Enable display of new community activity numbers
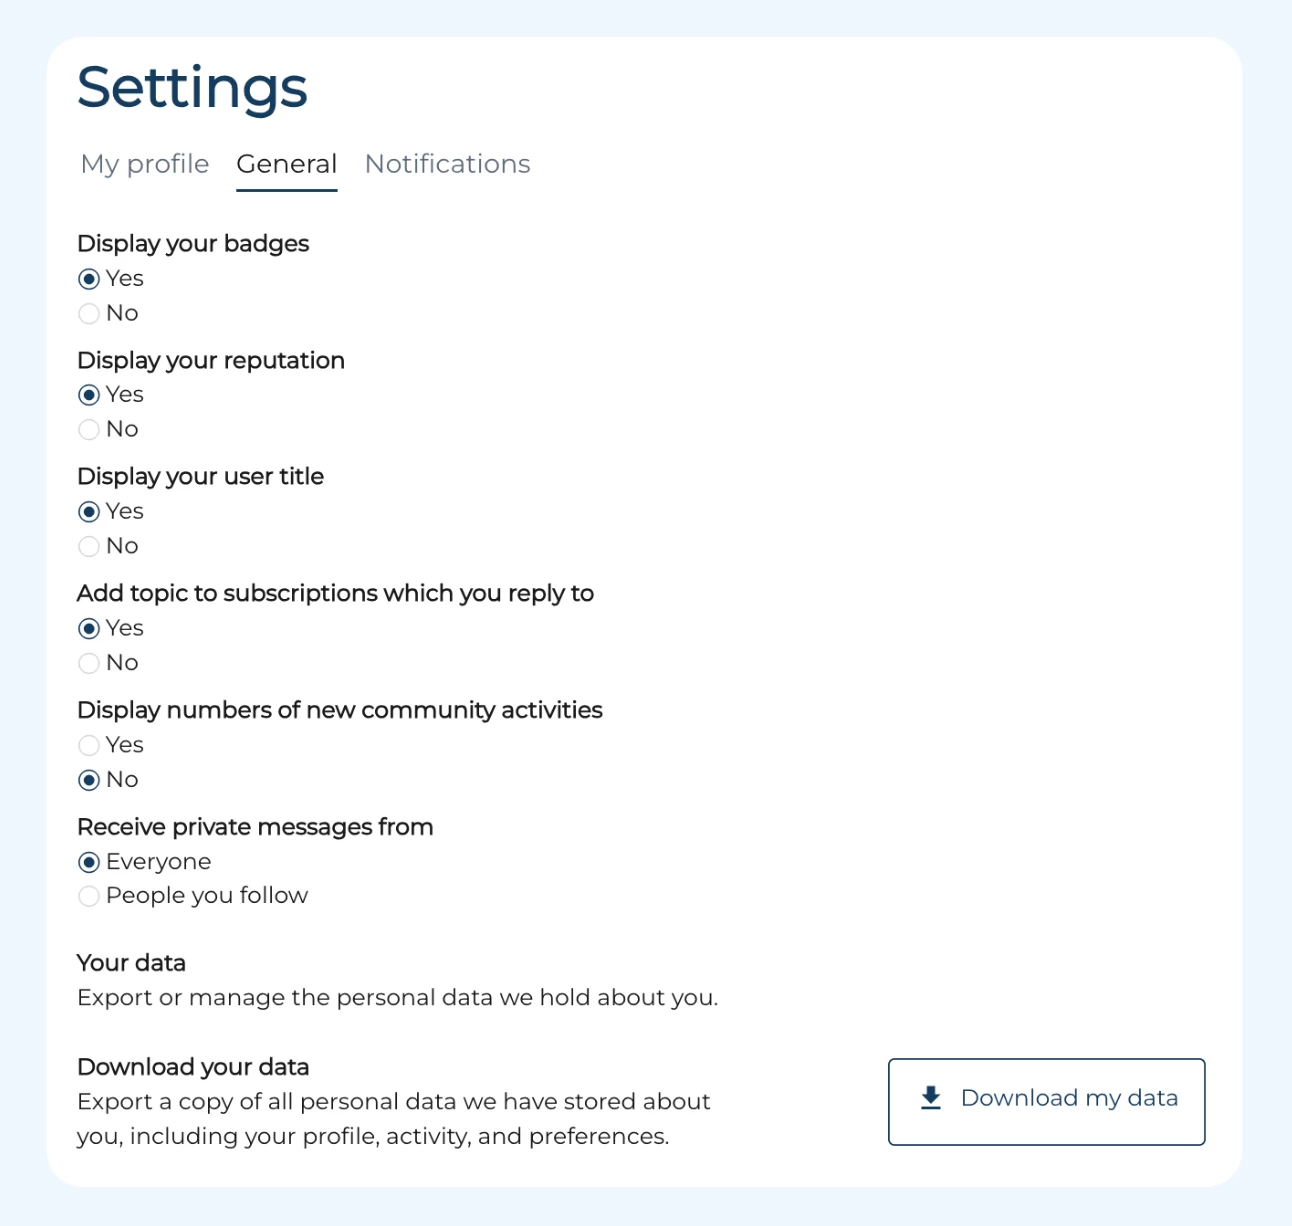 coord(89,745)
